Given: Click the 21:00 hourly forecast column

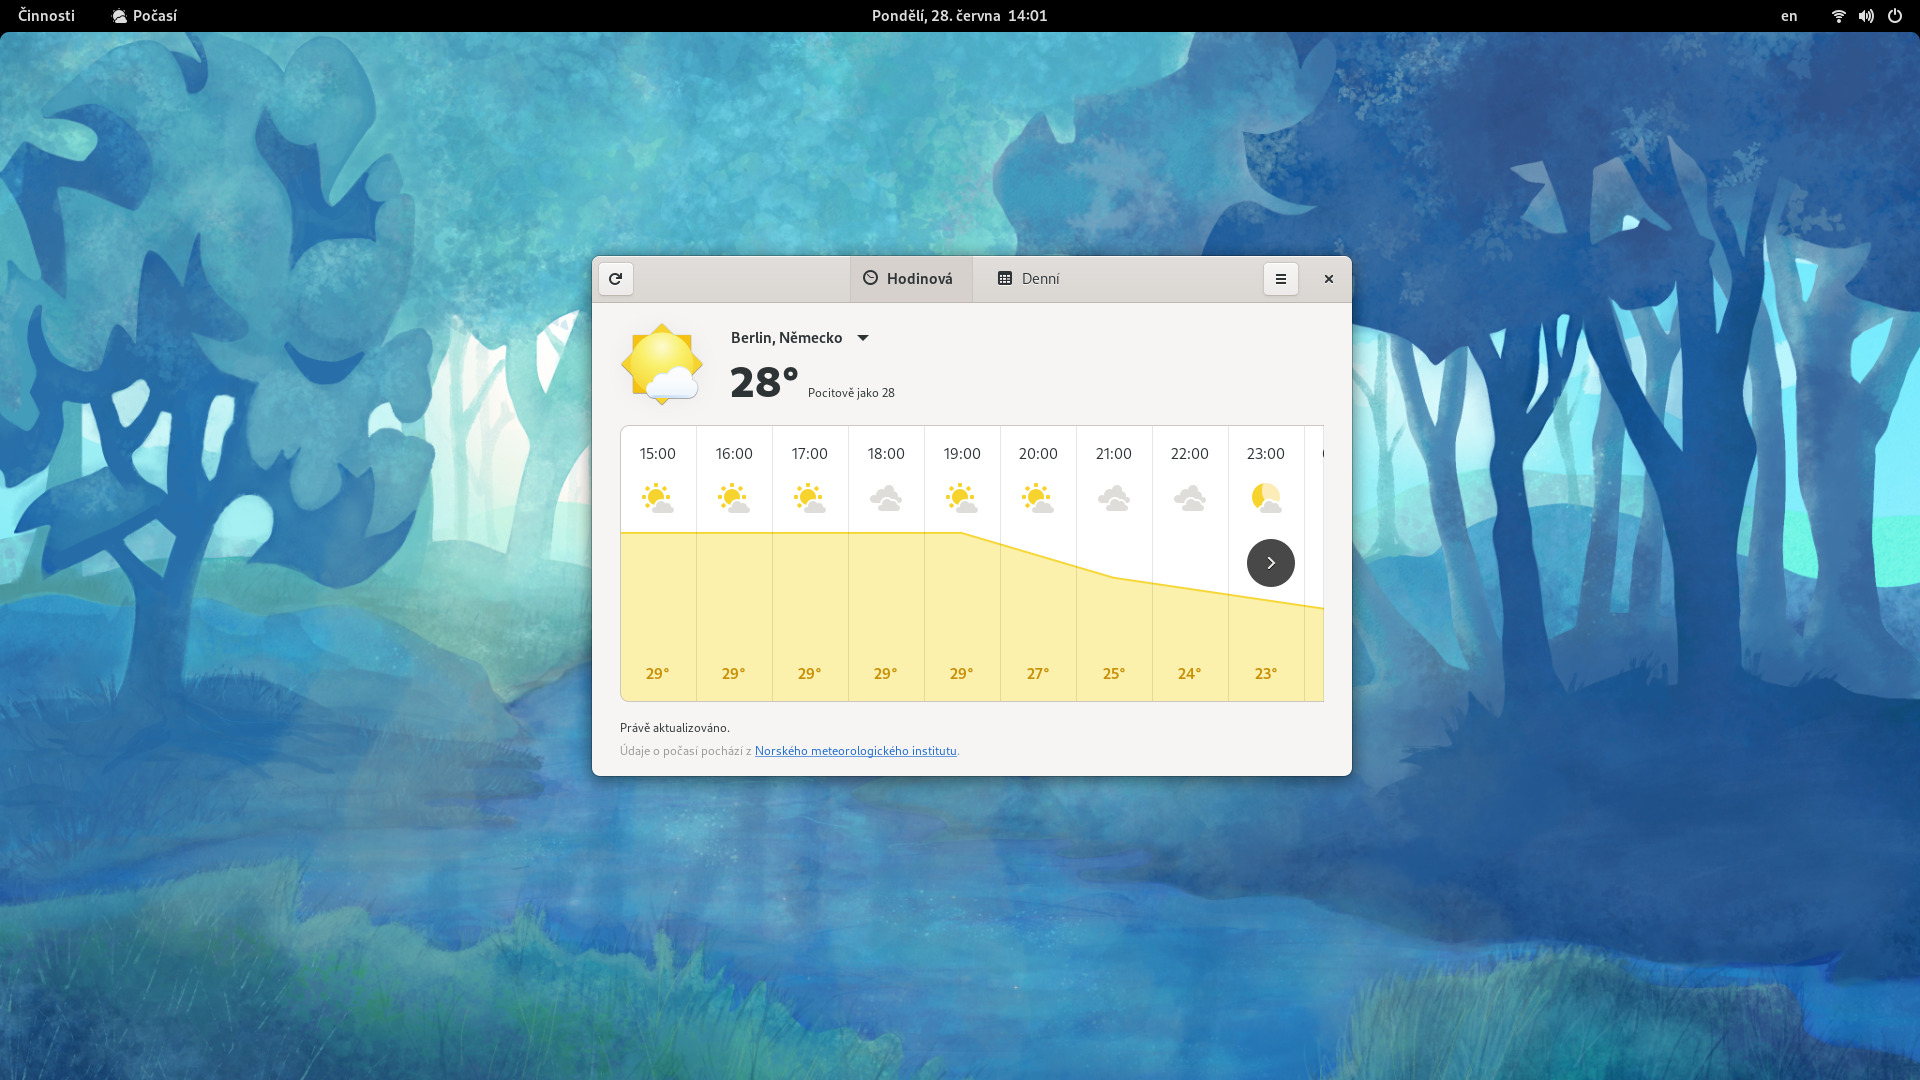Looking at the screenshot, I should point(1113,563).
